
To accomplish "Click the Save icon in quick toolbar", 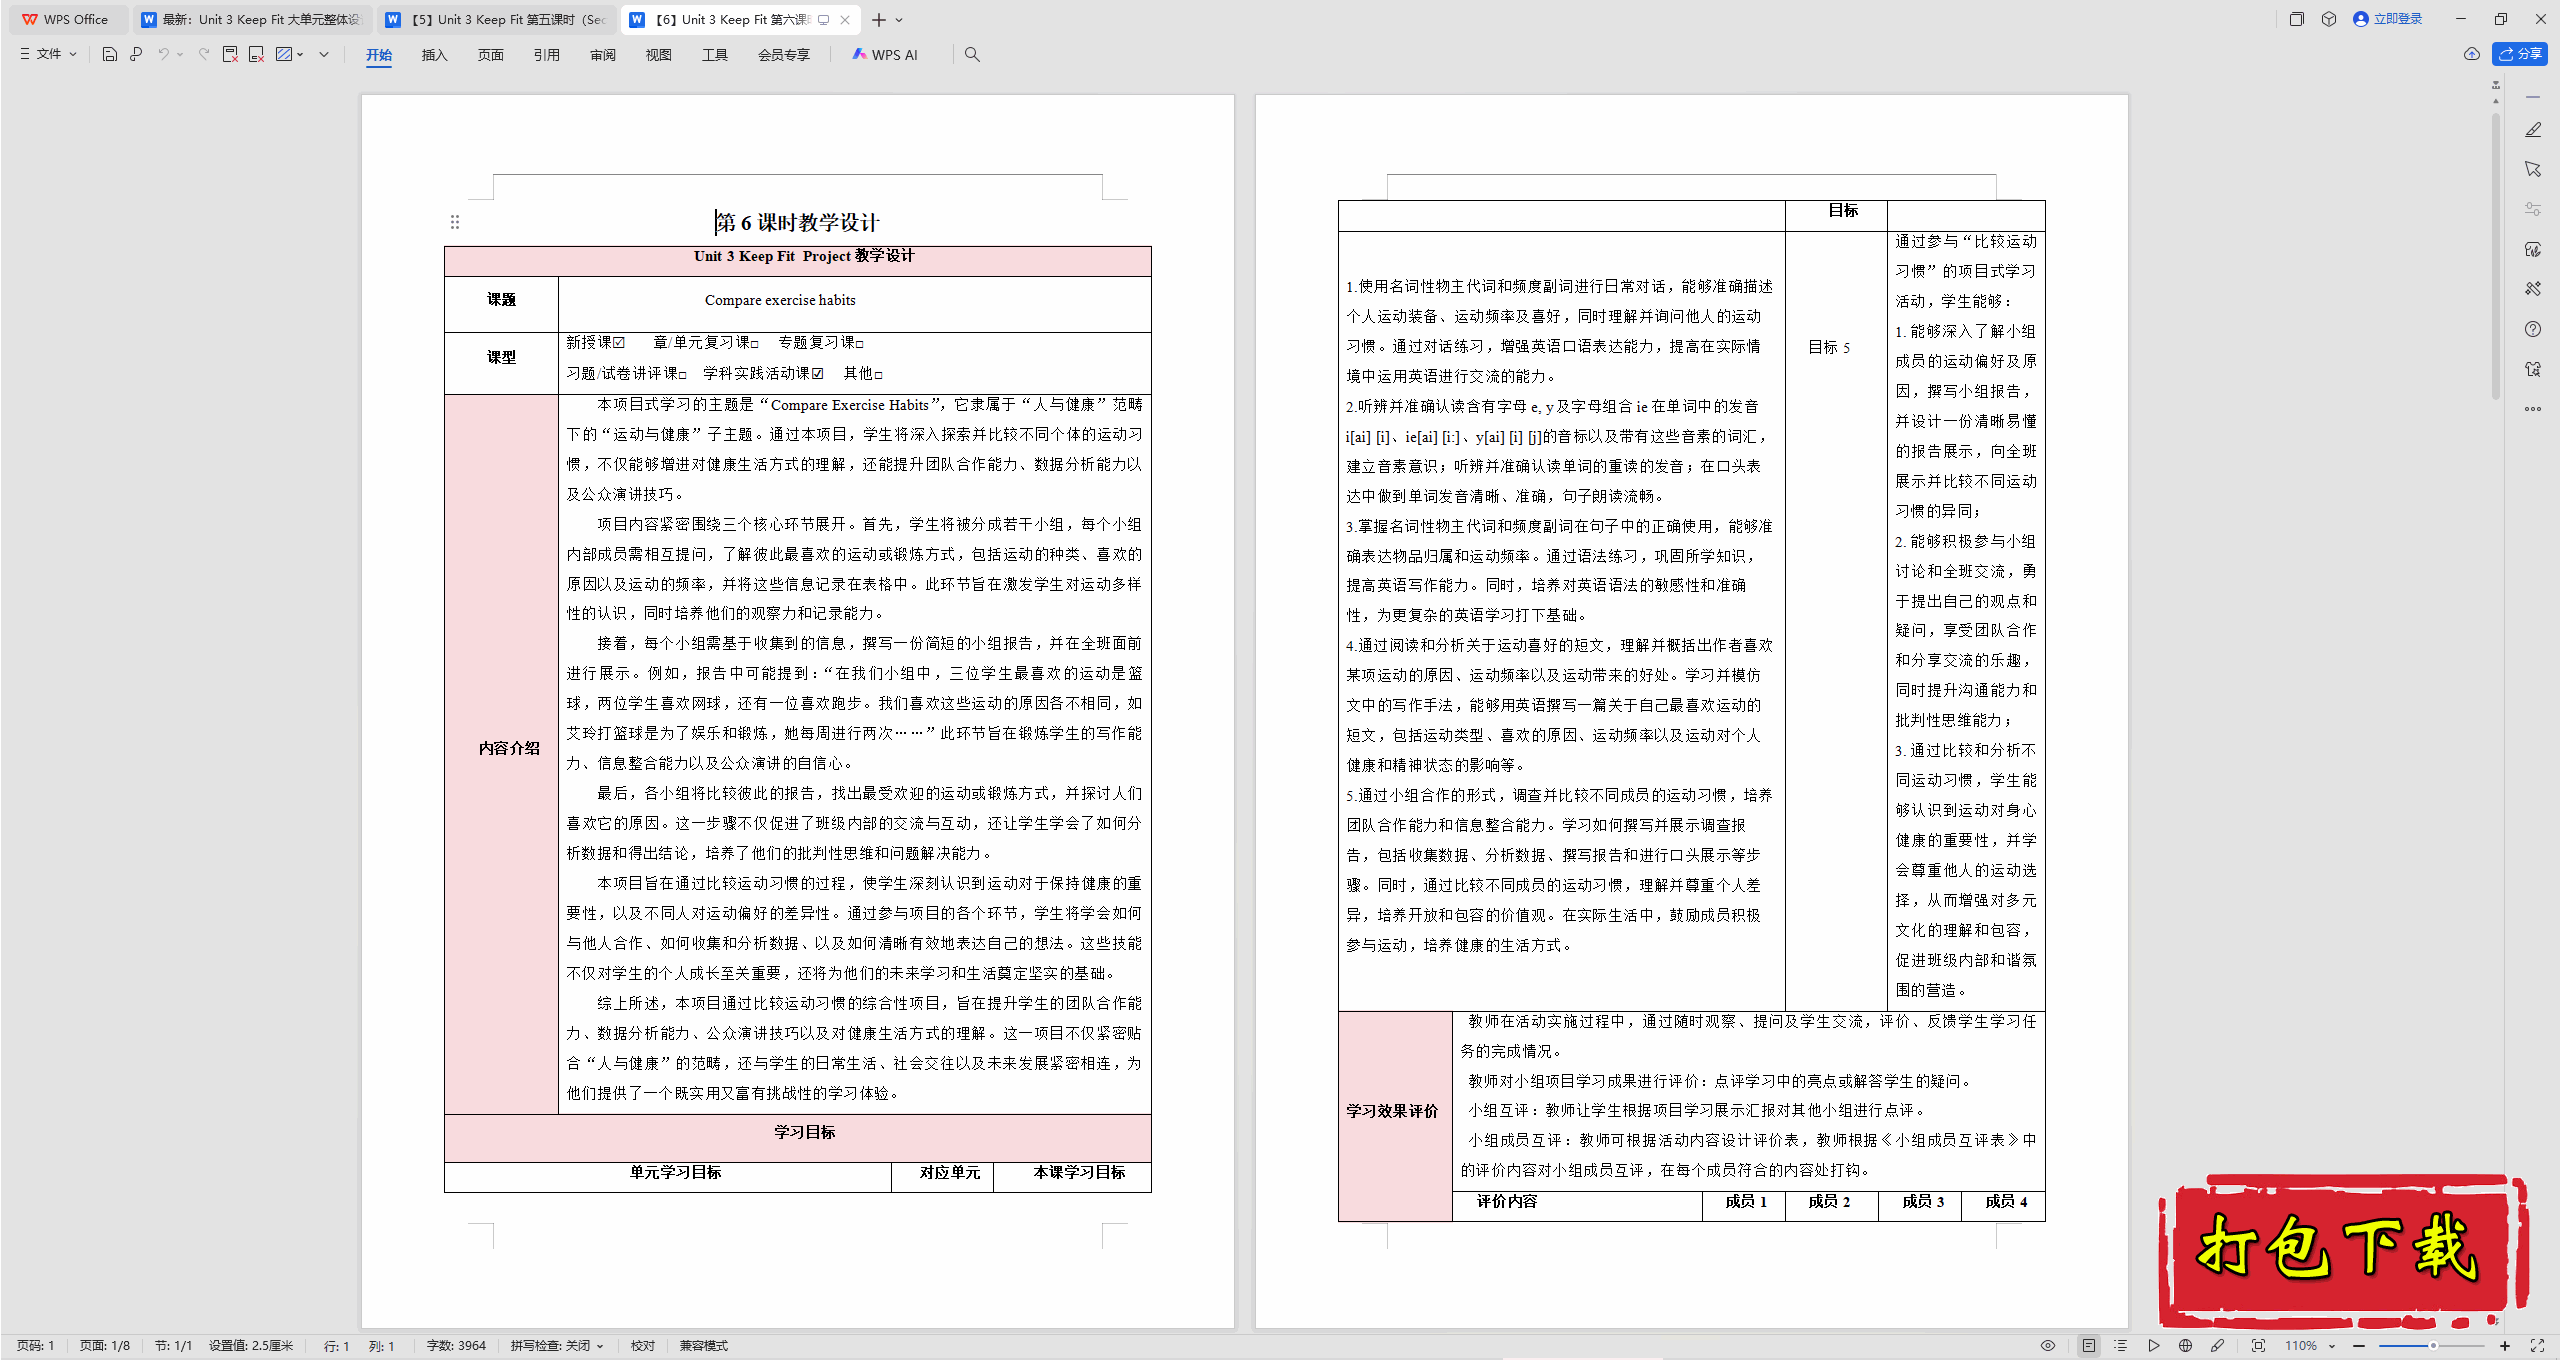I will click(x=110, y=54).
